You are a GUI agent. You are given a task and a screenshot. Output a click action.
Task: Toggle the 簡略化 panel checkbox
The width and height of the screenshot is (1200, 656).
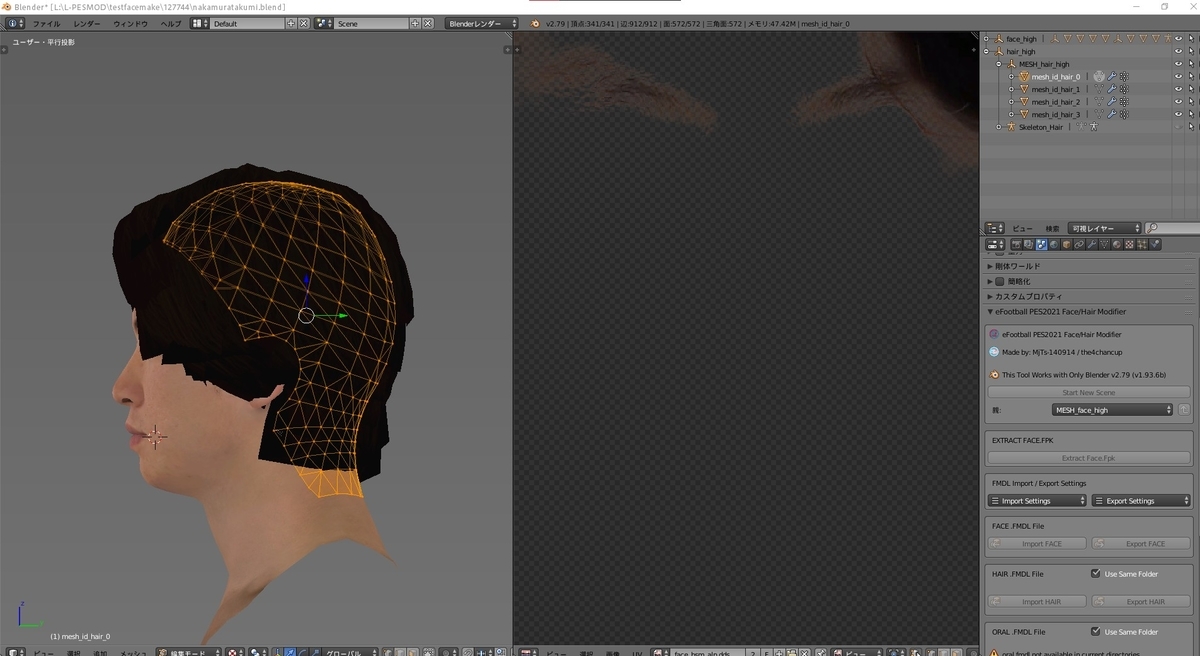click(x=1000, y=282)
